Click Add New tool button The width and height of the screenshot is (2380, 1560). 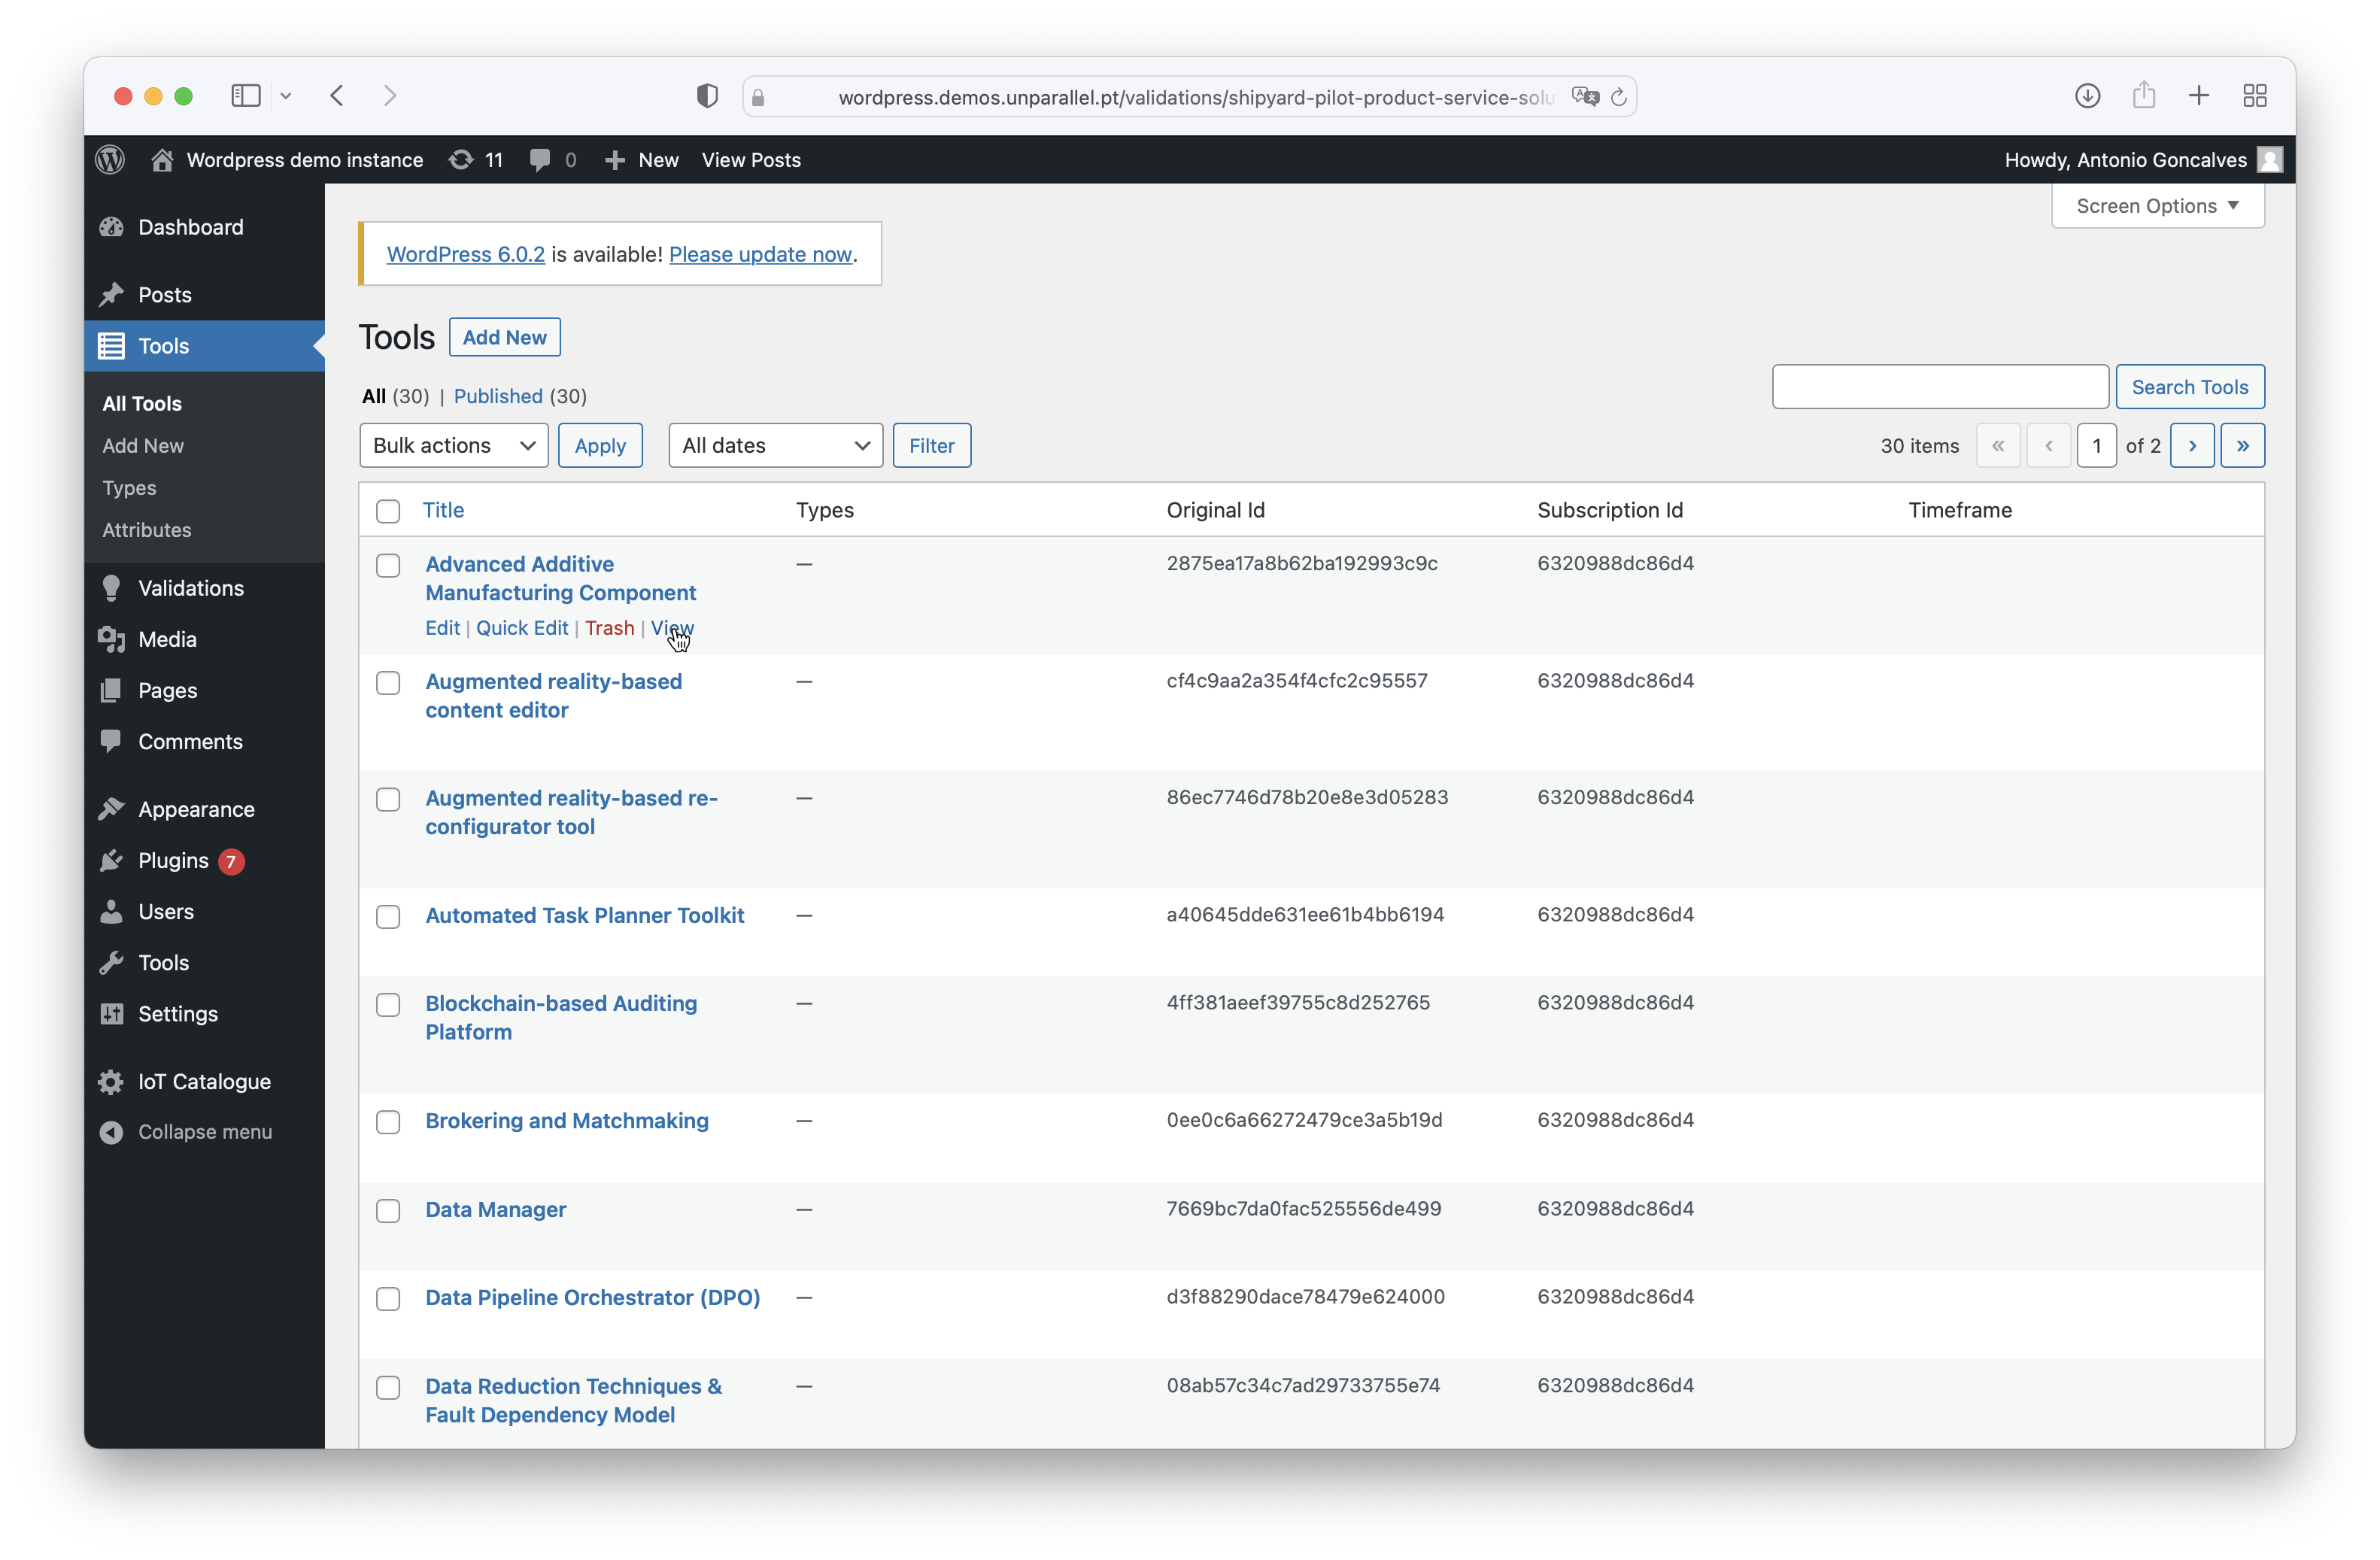point(503,336)
